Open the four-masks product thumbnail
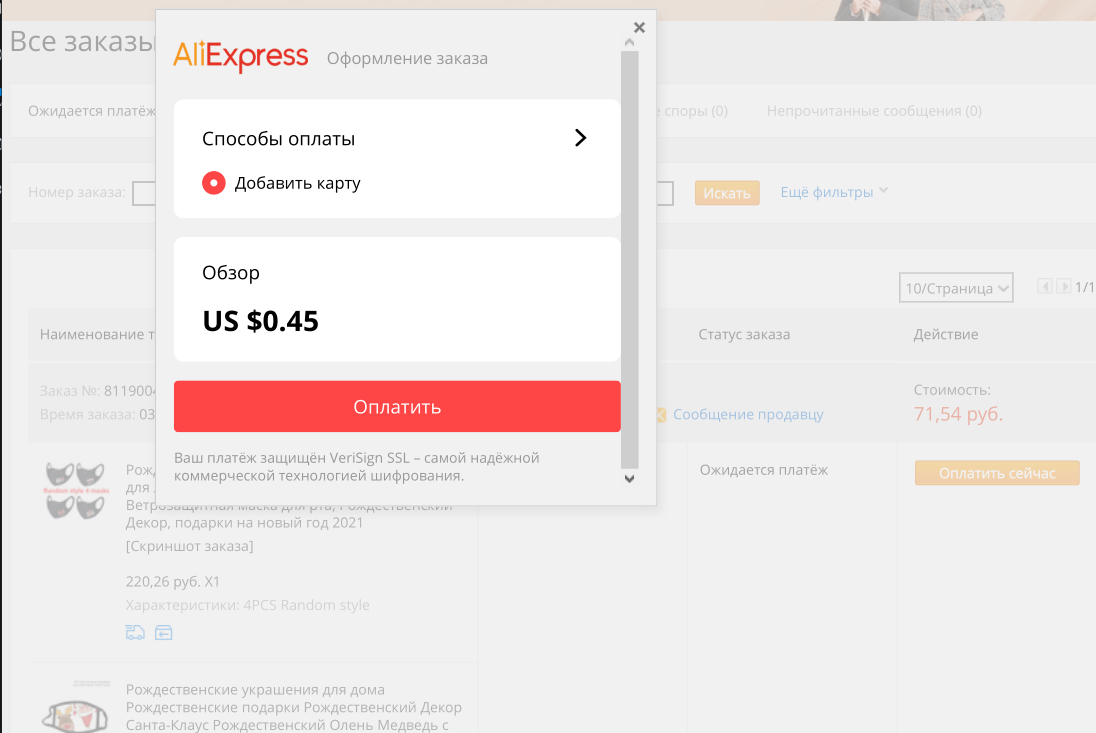The height and width of the screenshot is (733, 1096). 75,490
